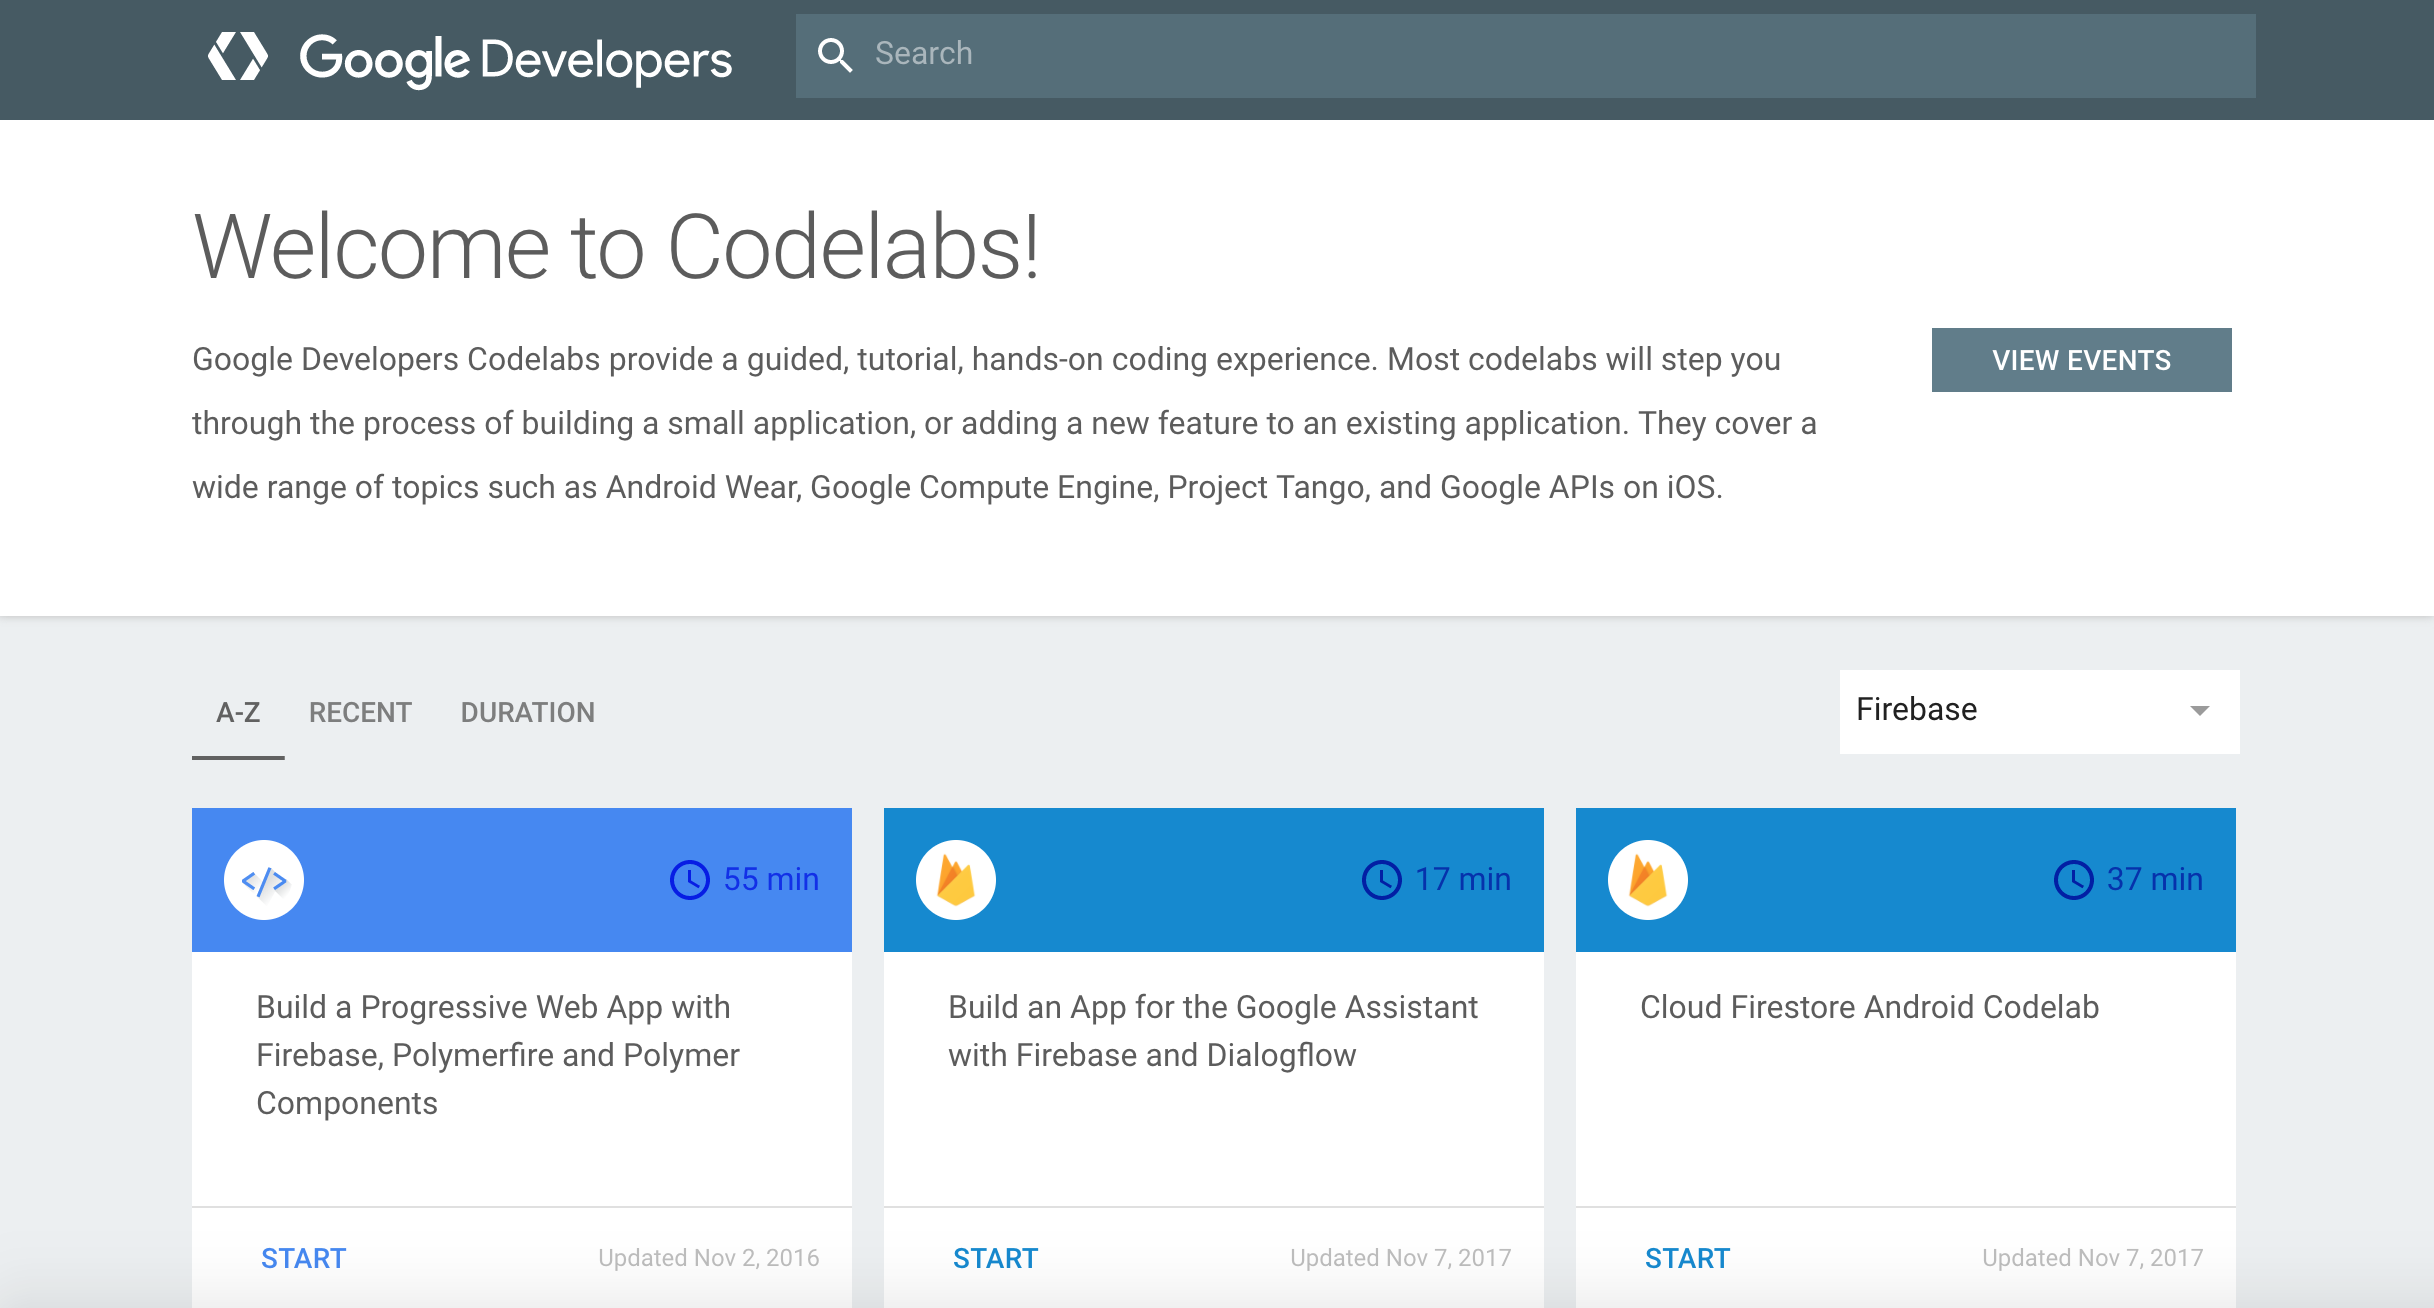Click clock icon beside 37 min

2073,880
